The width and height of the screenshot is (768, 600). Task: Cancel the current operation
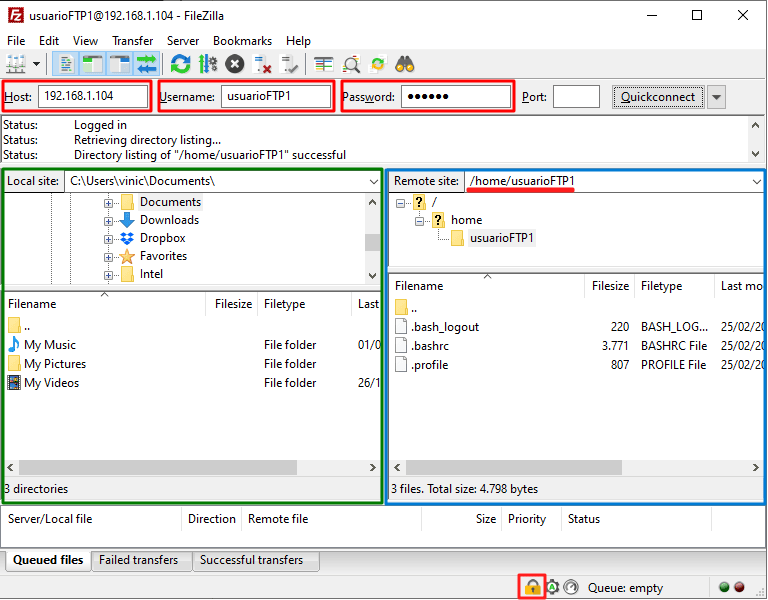(x=235, y=64)
